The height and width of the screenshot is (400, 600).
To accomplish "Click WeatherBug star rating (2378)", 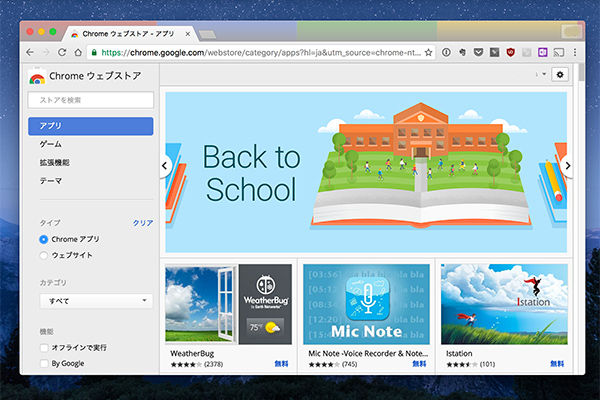I will click(x=197, y=364).
